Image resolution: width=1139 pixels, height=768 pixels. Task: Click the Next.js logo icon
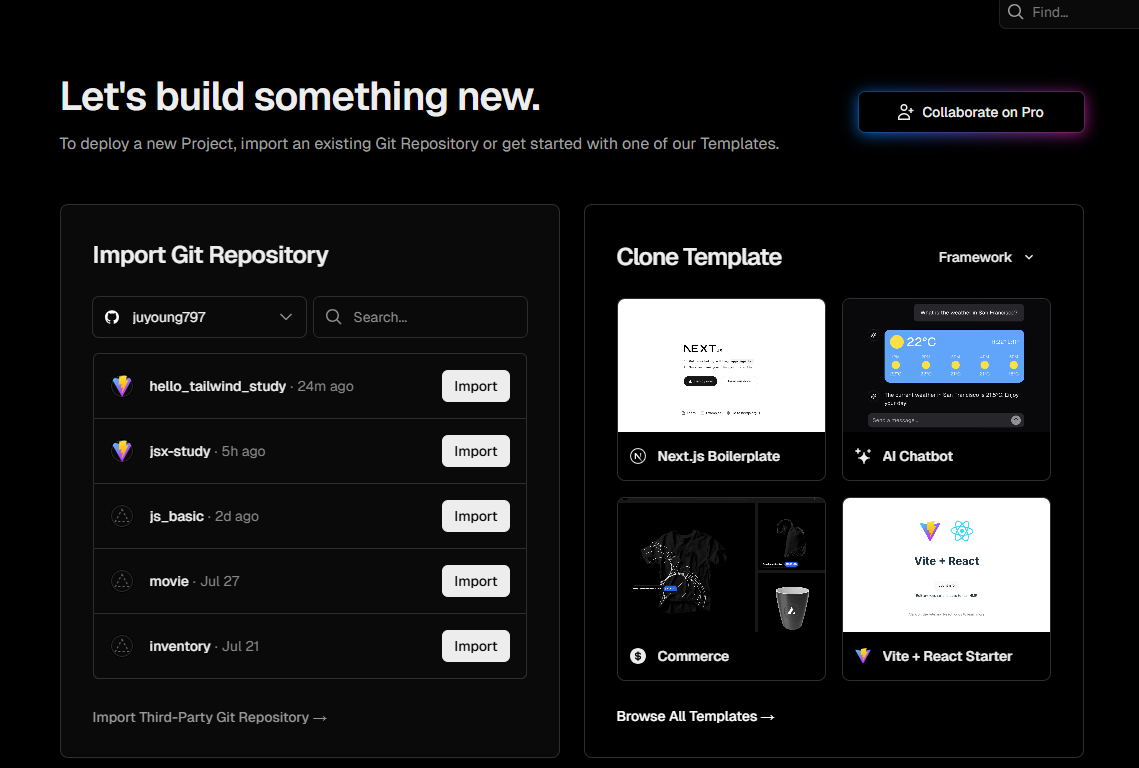pyautogui.click(x=638, y=456)
